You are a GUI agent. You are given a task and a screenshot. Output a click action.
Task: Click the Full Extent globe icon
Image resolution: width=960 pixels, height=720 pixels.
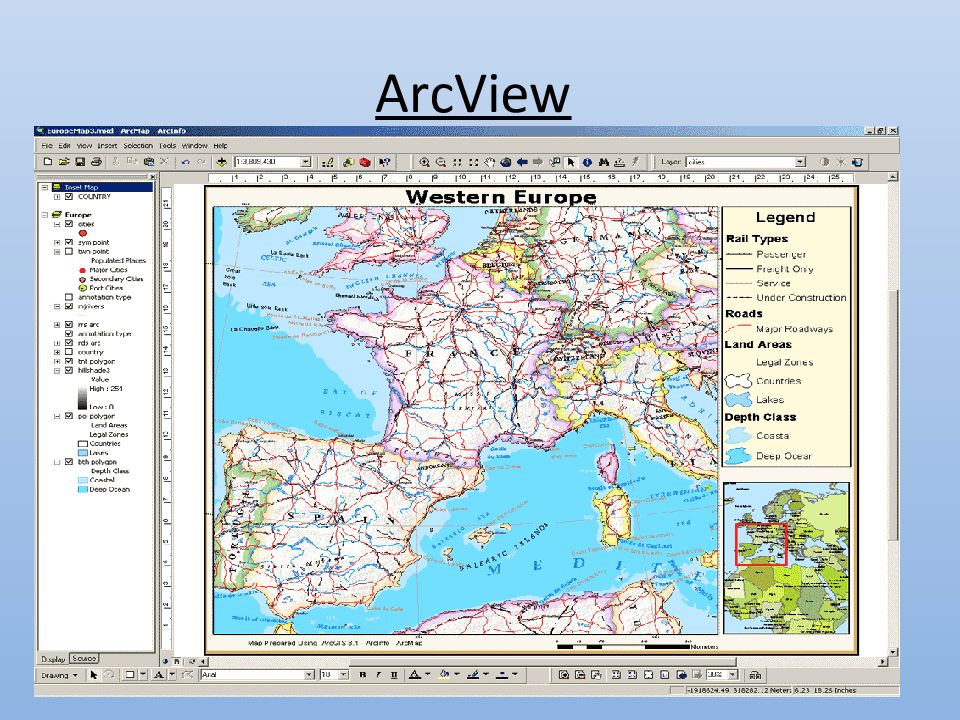coord(505,162)
